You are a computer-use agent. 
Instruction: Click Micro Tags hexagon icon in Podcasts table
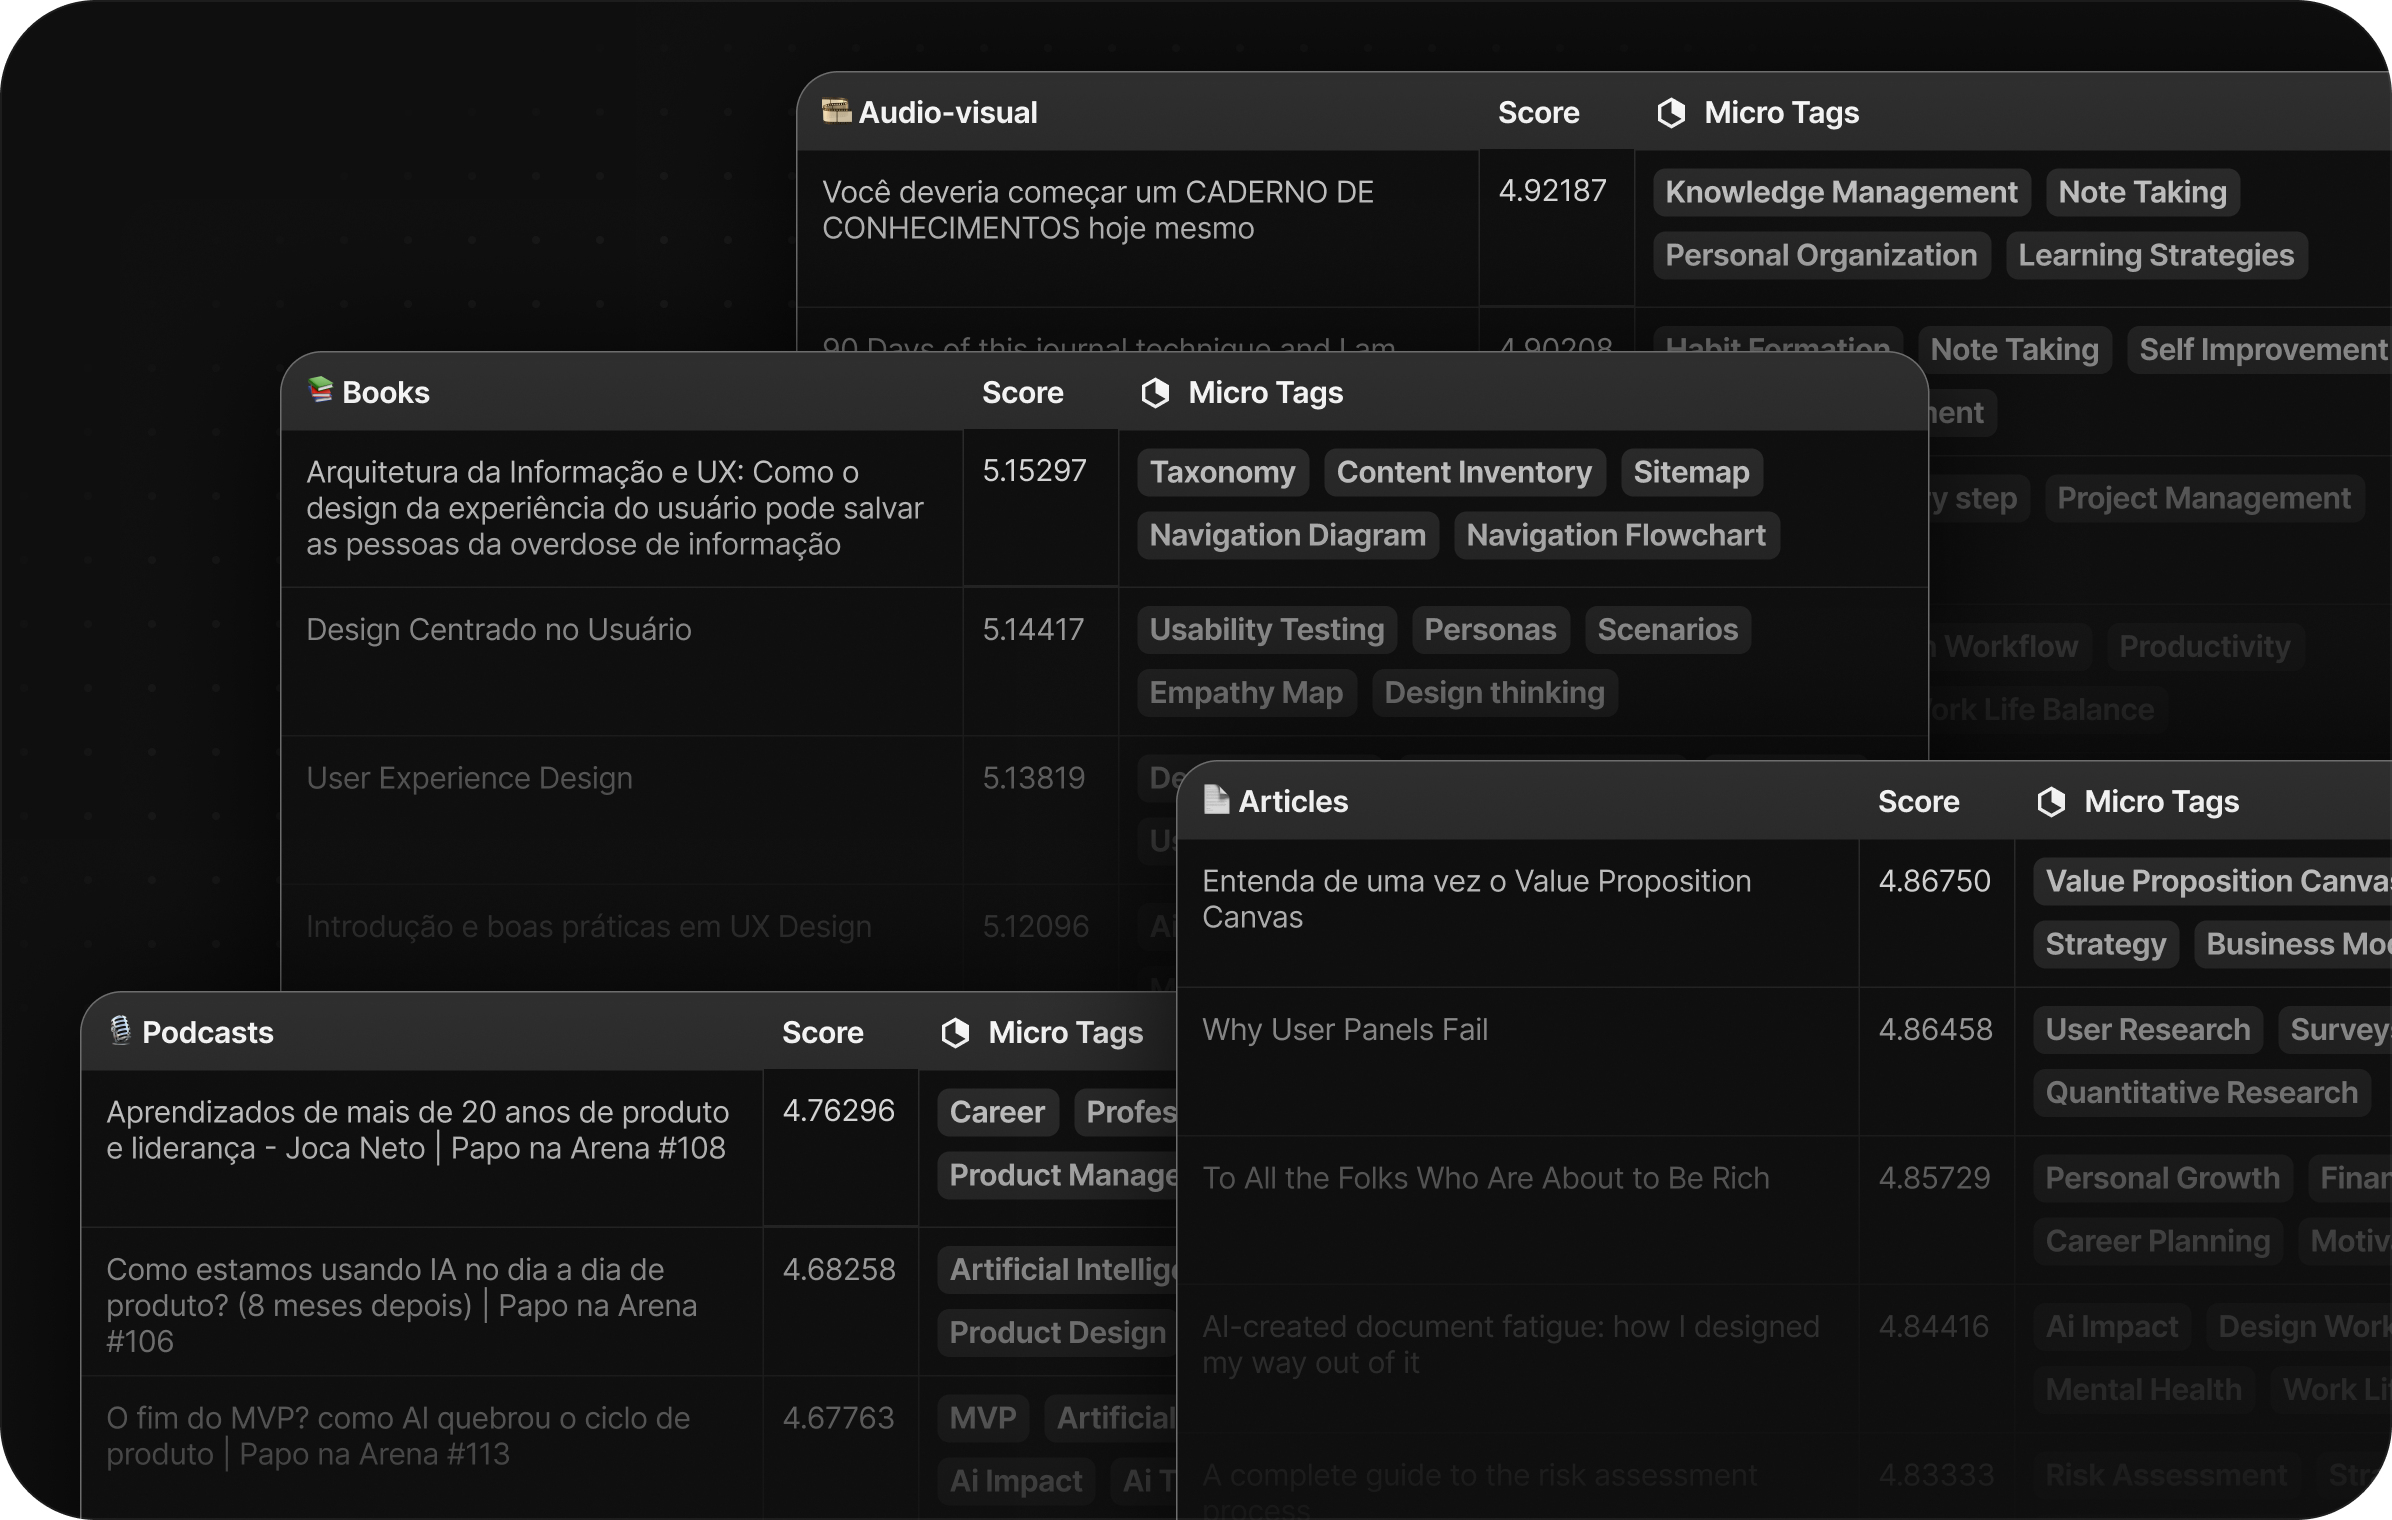coord(955,1032)
